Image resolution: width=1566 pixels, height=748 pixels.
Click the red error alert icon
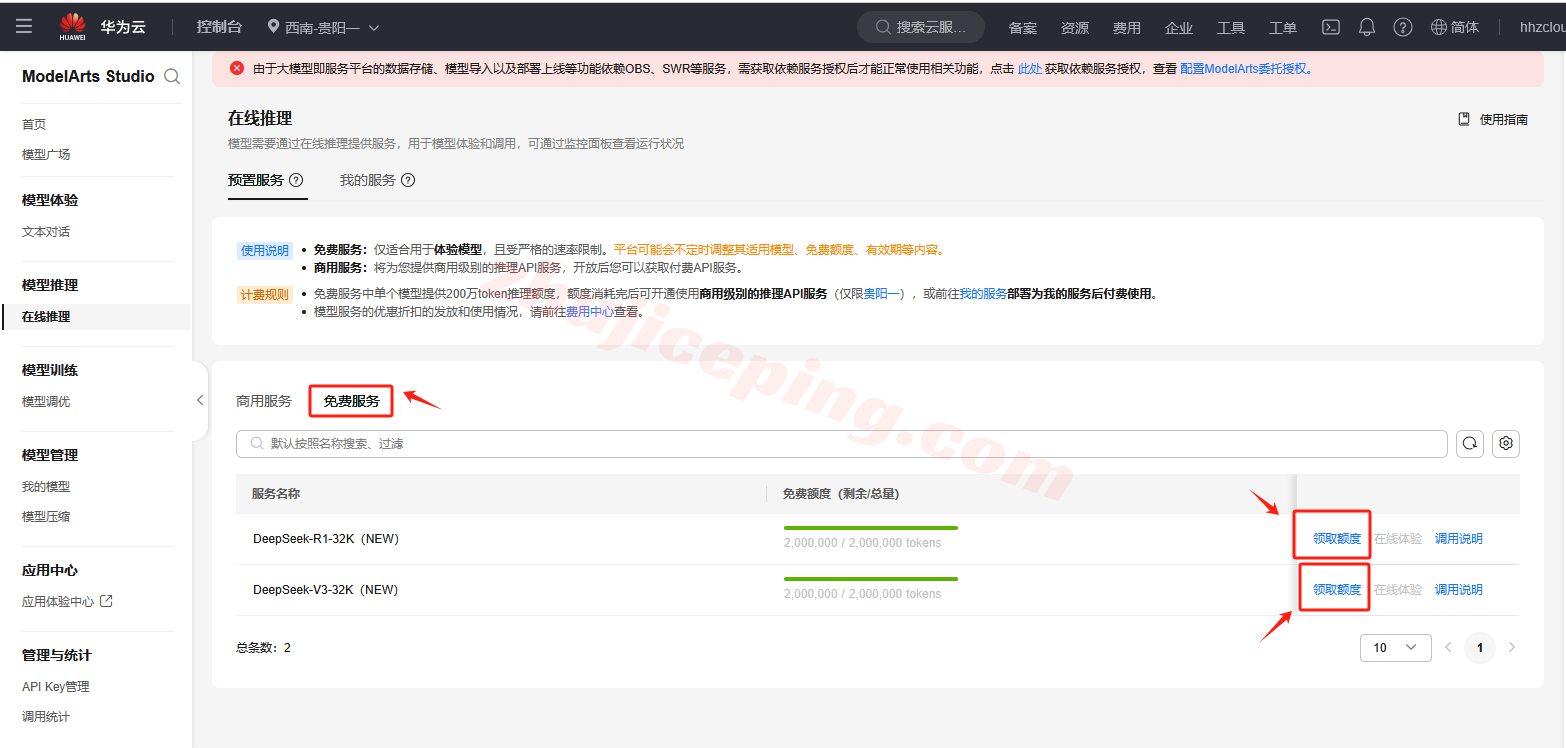(237, 68)
